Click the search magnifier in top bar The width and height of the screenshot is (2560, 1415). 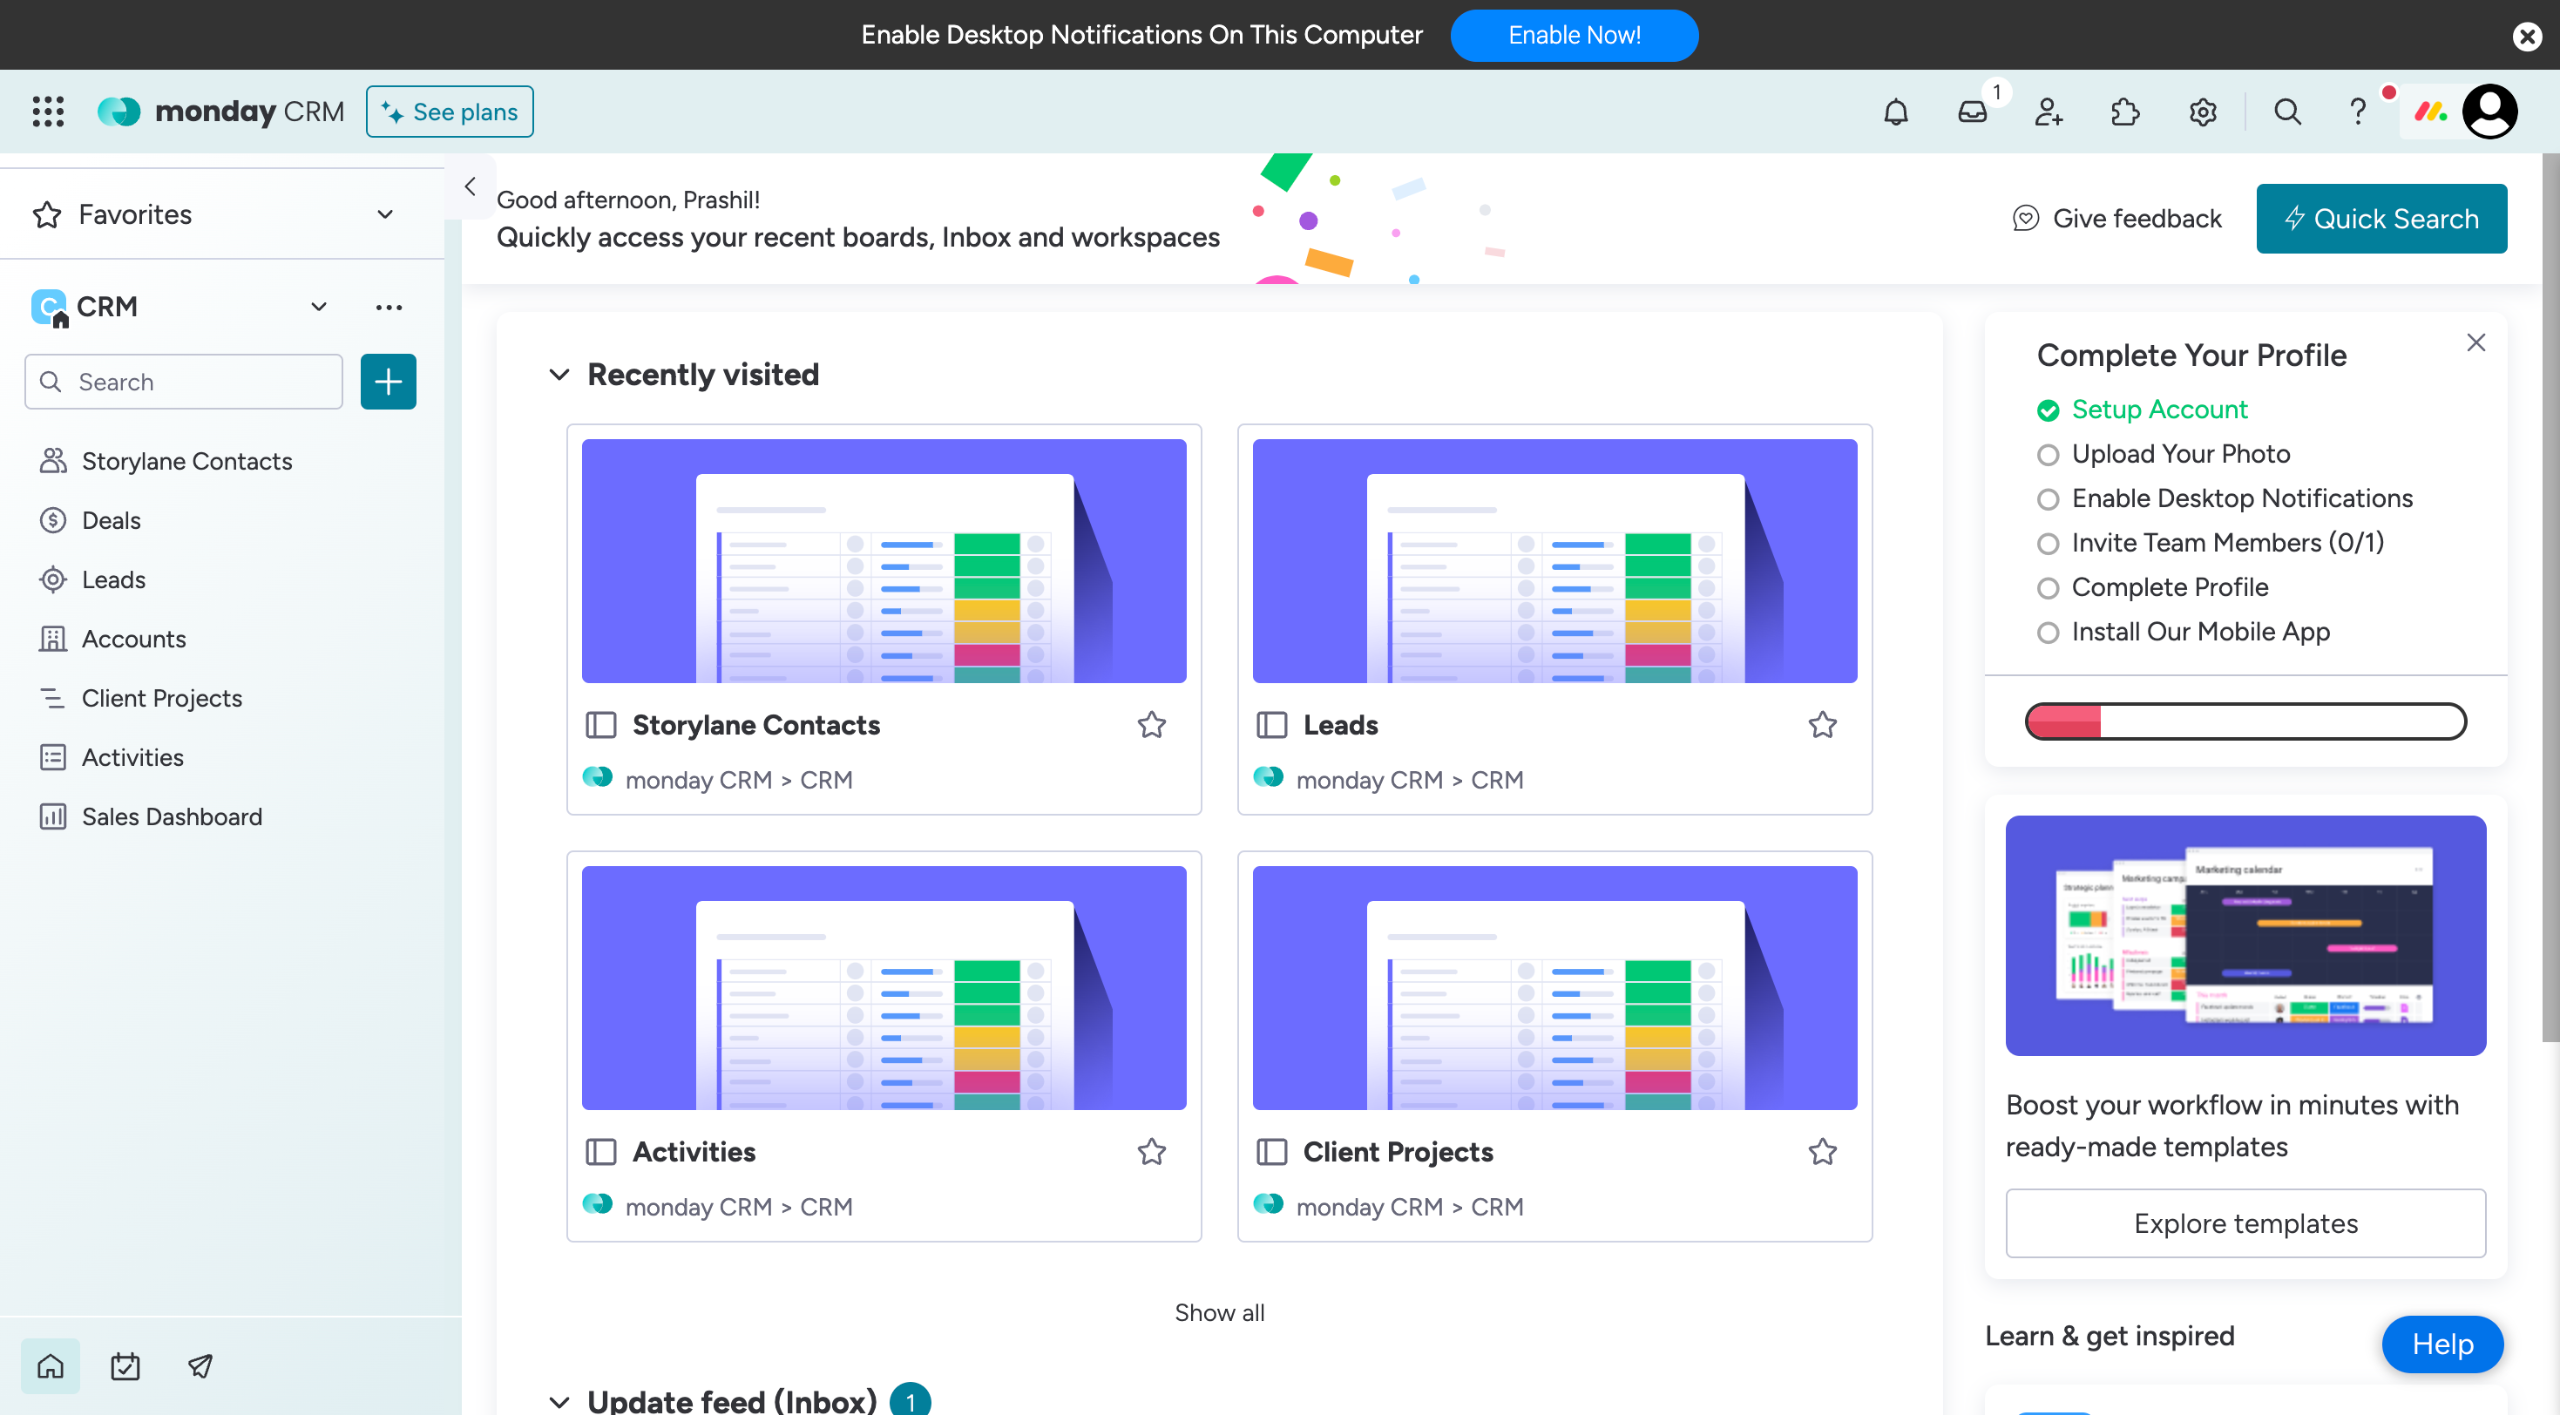pyautogui.click(x=2287, y=111)
